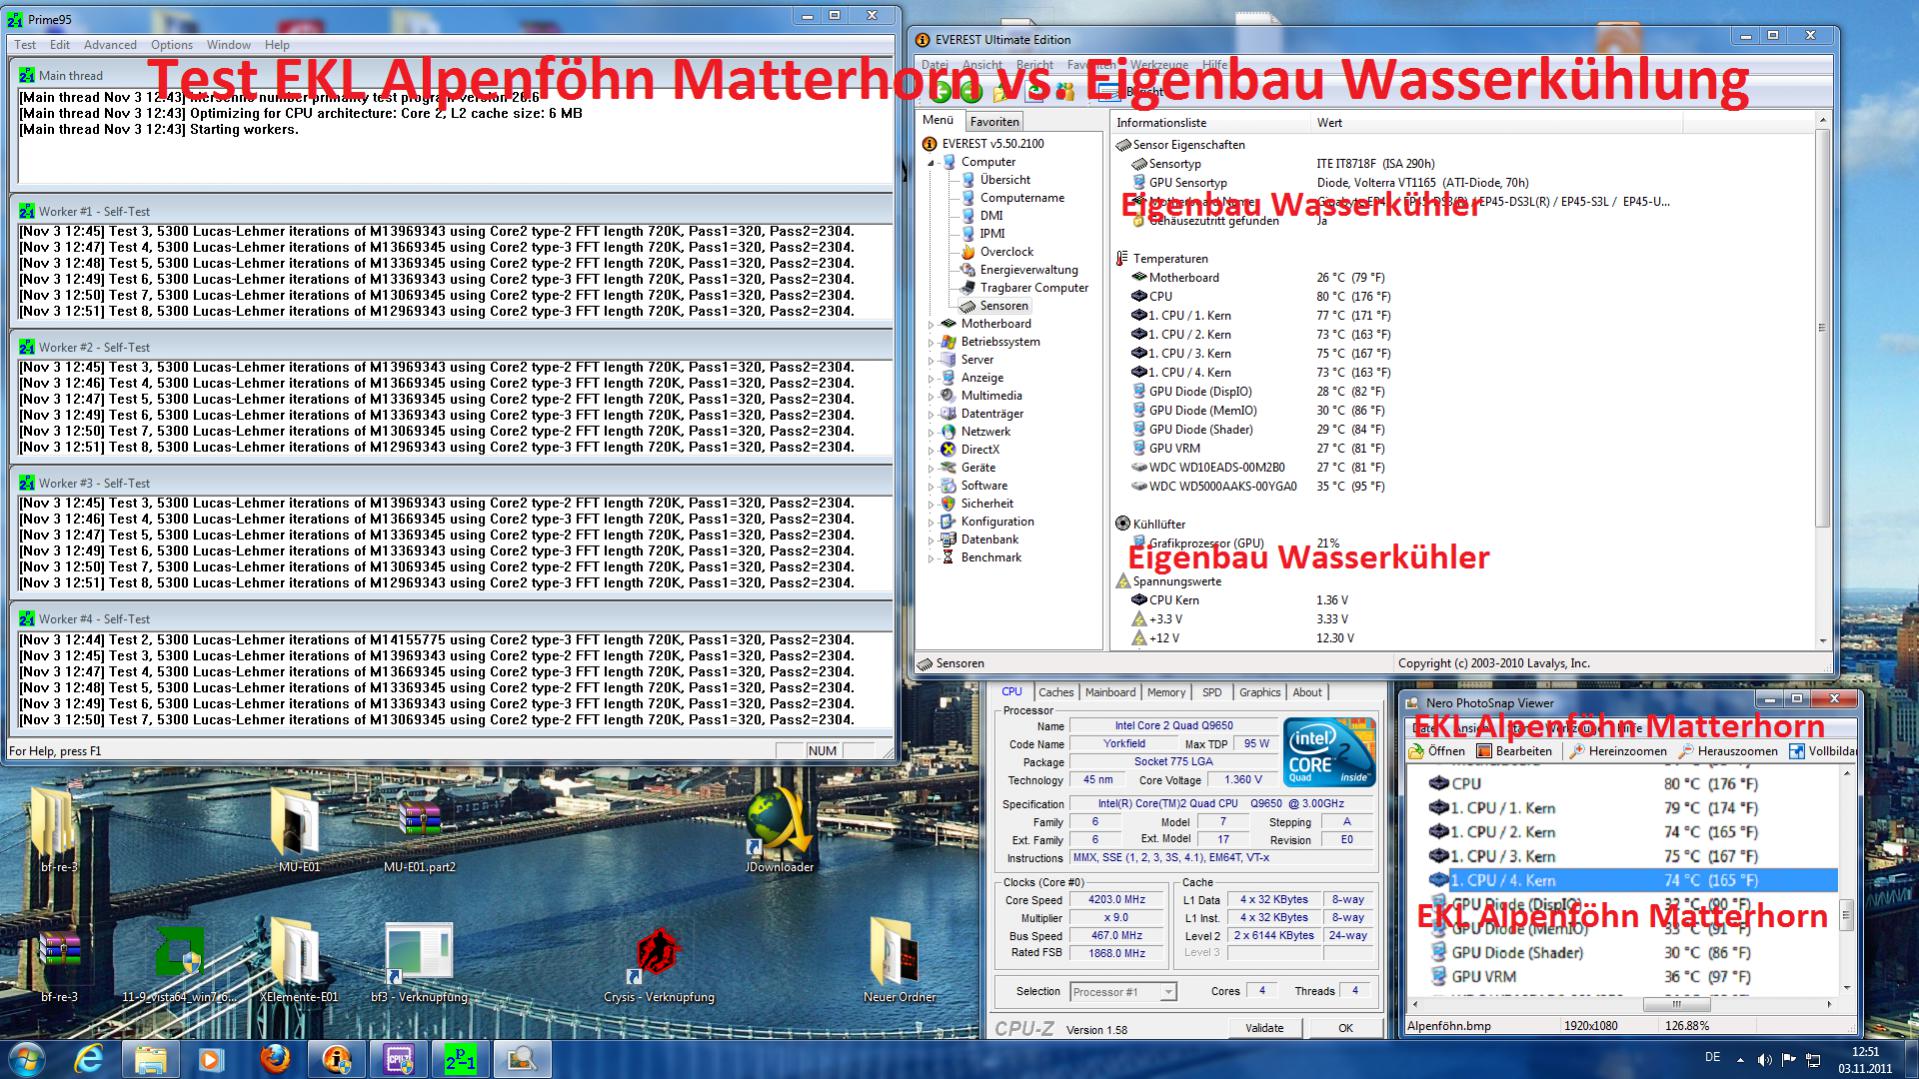Select the 11-9_vista64_win7 installer icon

click(180, 962)
